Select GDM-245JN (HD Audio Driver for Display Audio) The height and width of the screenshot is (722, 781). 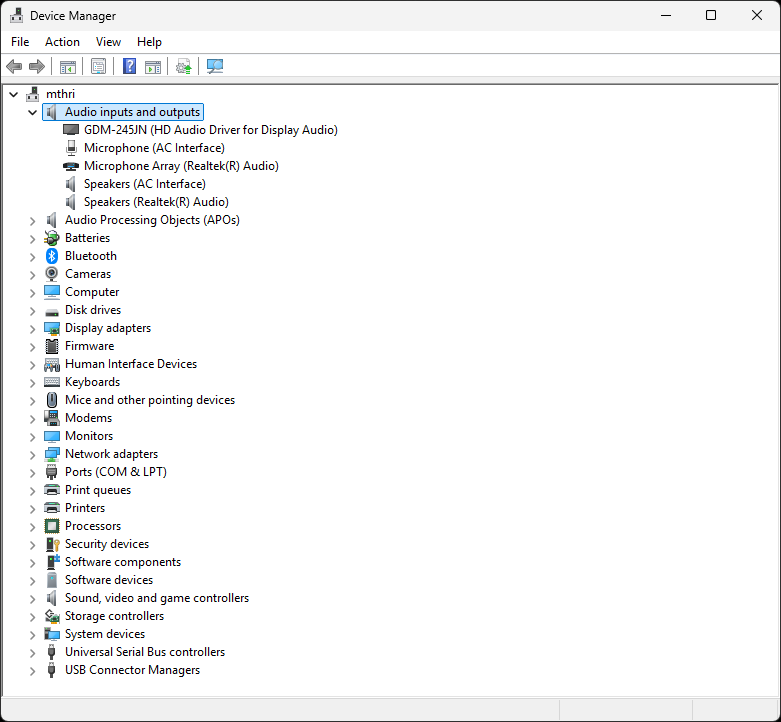pos(211,130)
